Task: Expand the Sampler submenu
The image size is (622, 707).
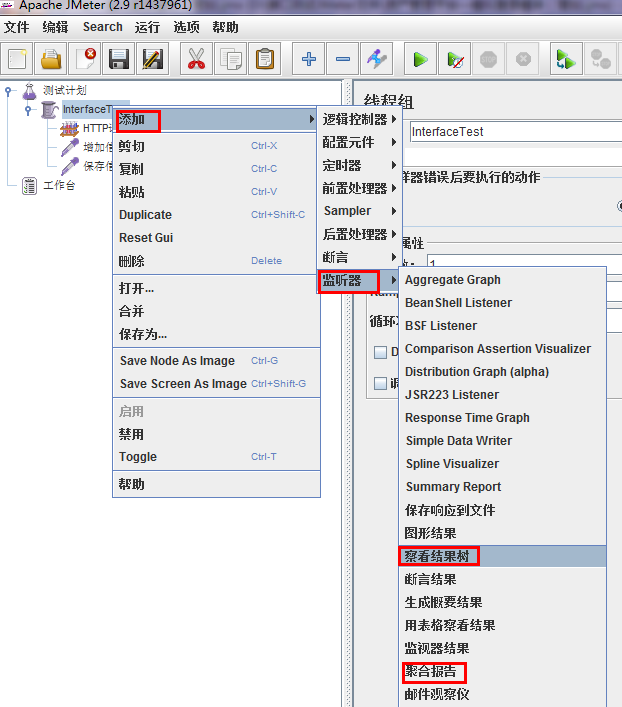Action: coord(359,211)
